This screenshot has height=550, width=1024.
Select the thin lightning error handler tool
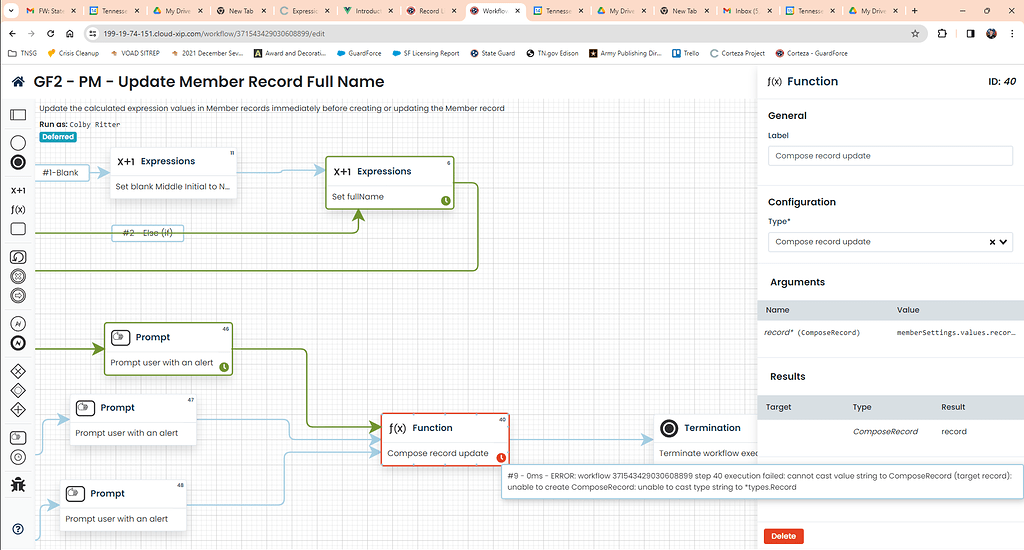[18, 323]
